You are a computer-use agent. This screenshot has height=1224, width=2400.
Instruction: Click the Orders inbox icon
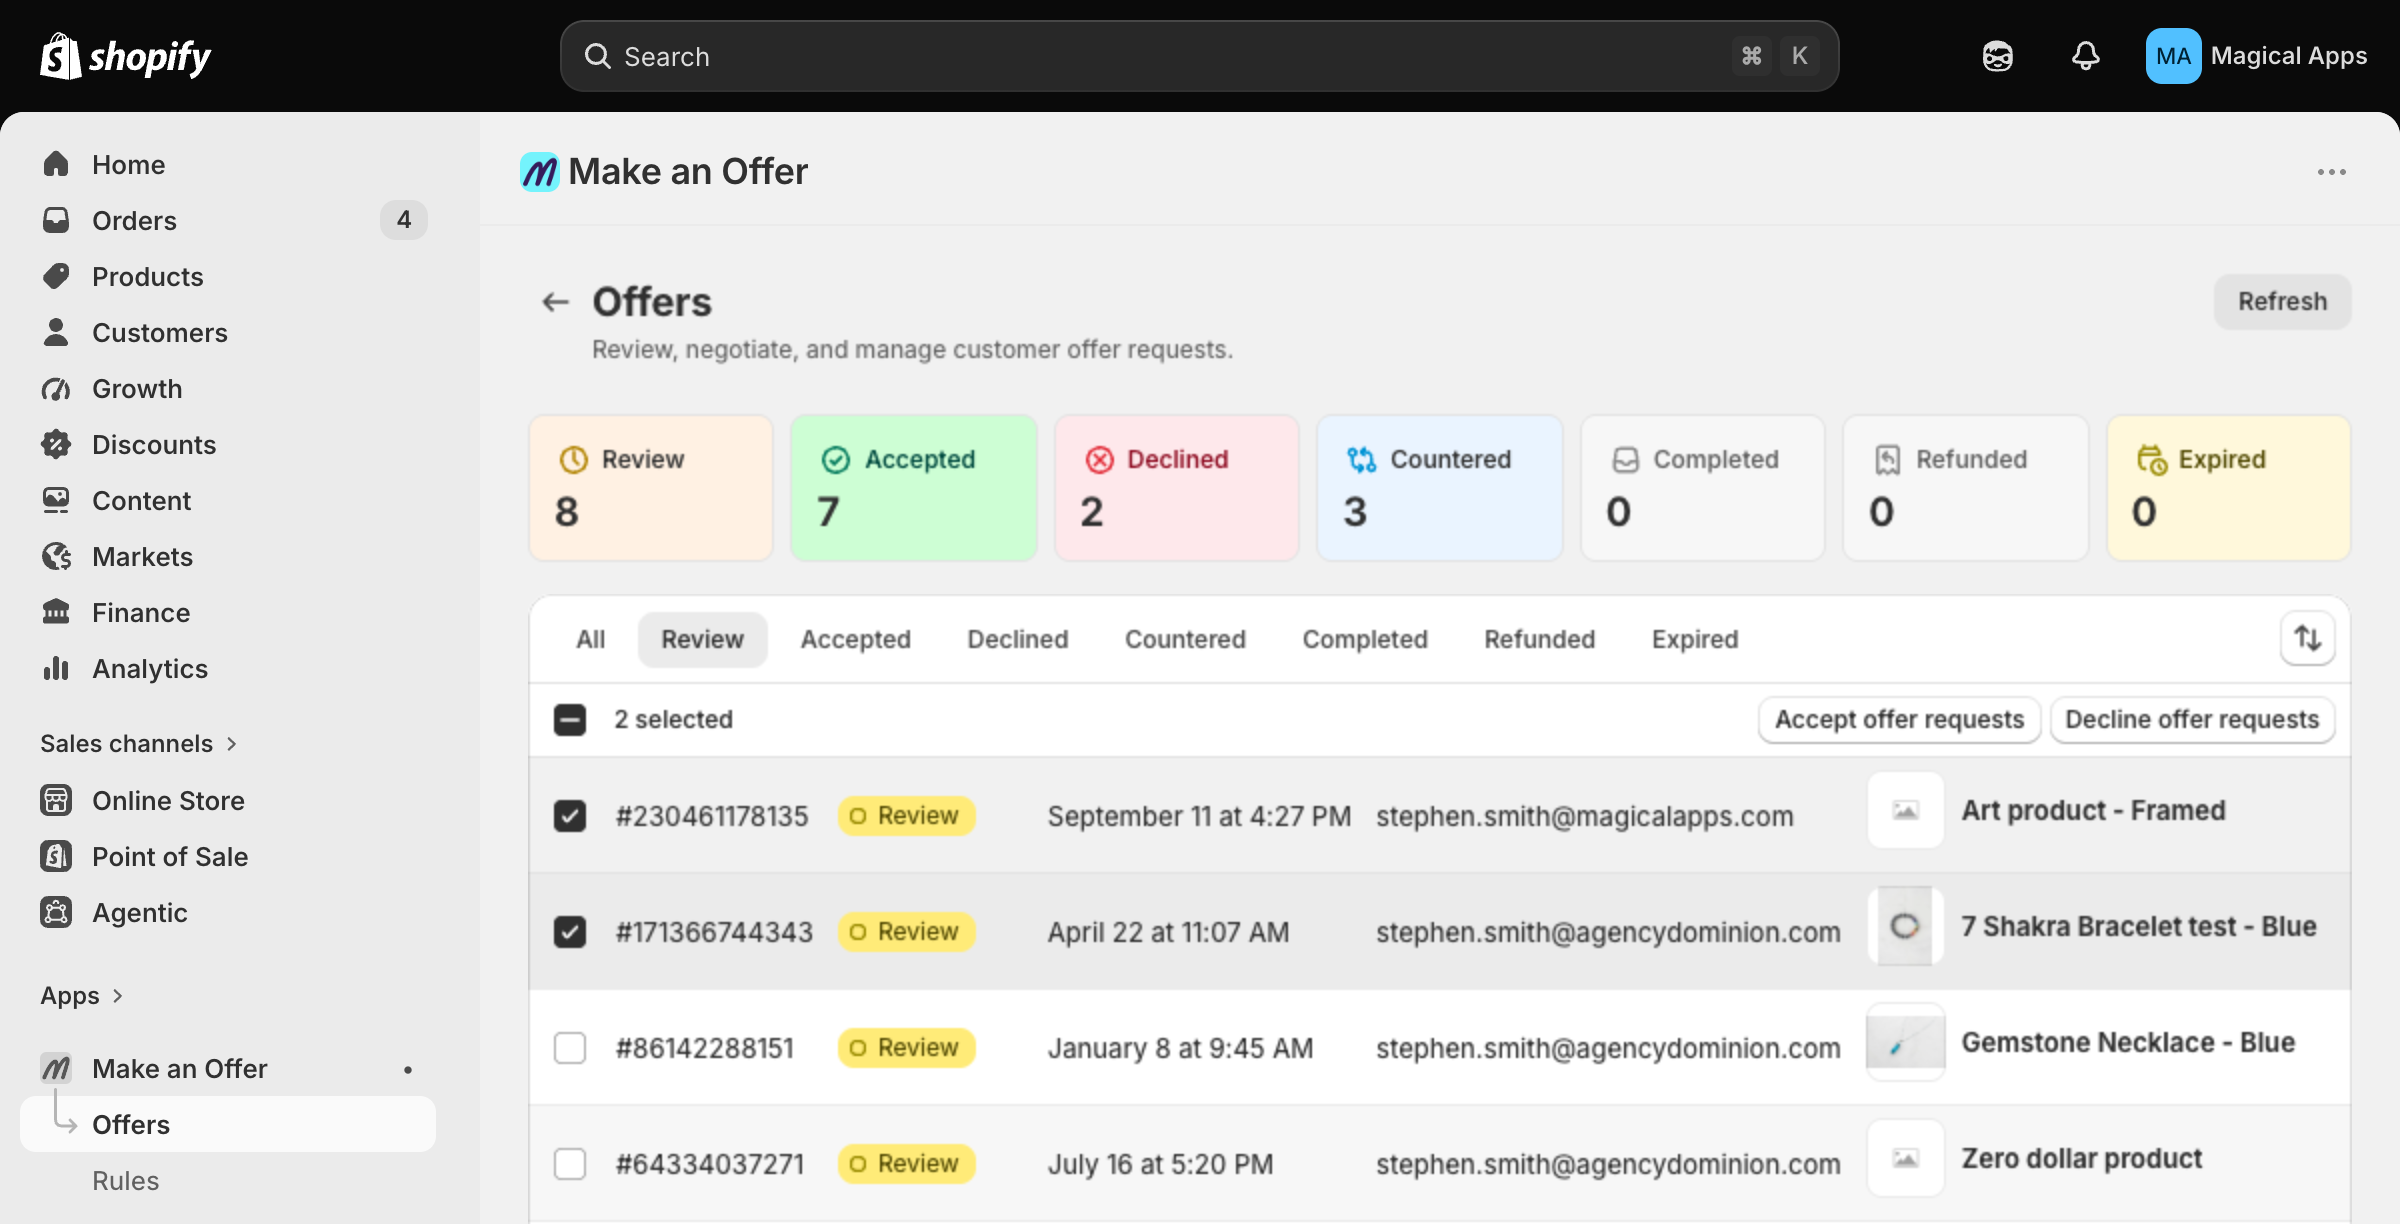coord(56,220)
